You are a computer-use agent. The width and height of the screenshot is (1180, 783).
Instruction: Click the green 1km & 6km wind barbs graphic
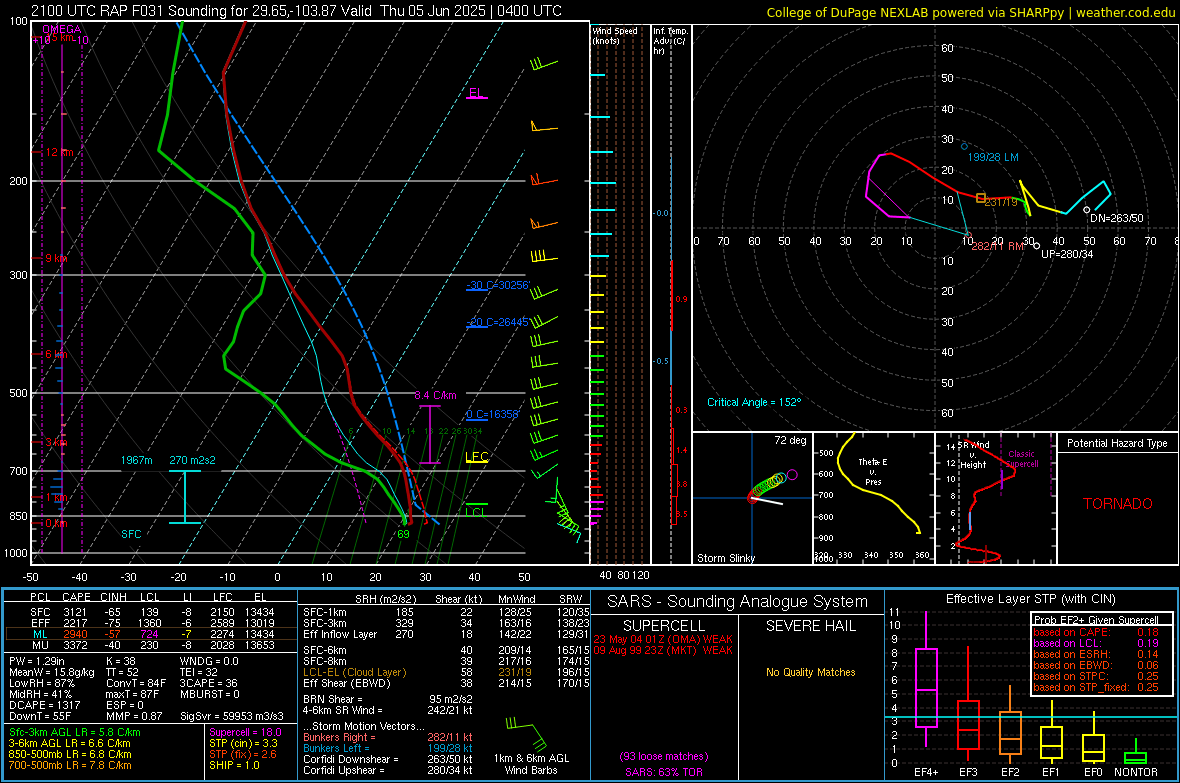click(x=528, y=733)
